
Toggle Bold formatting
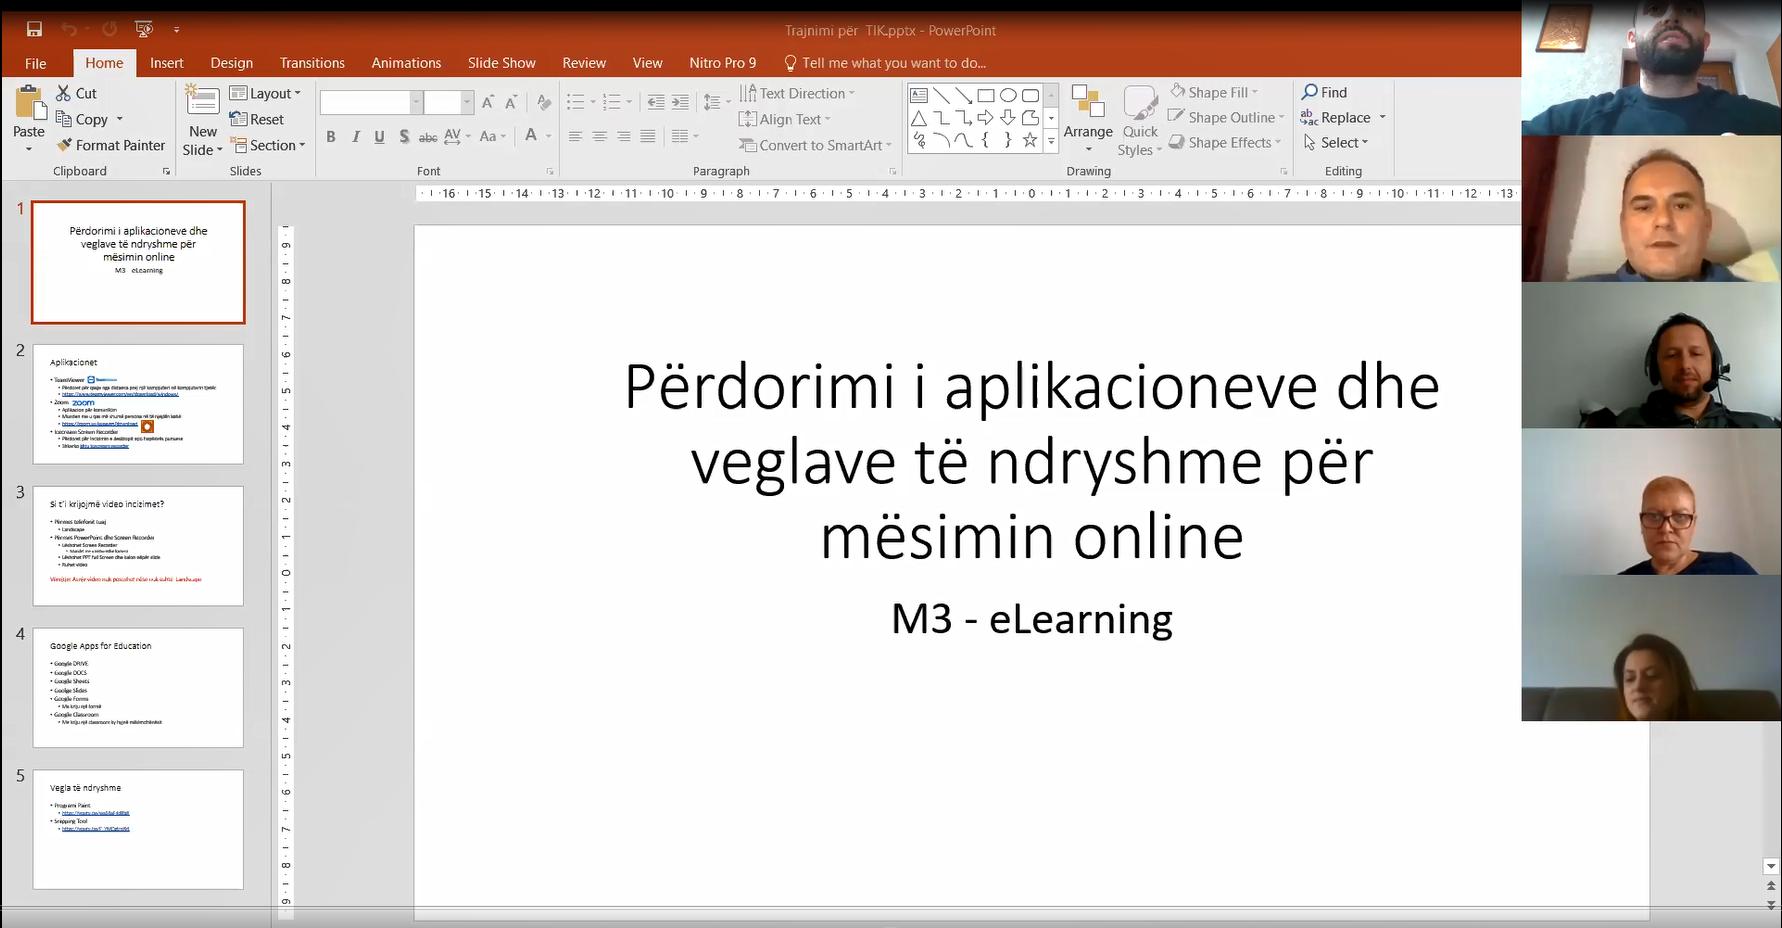pos(331,136)
